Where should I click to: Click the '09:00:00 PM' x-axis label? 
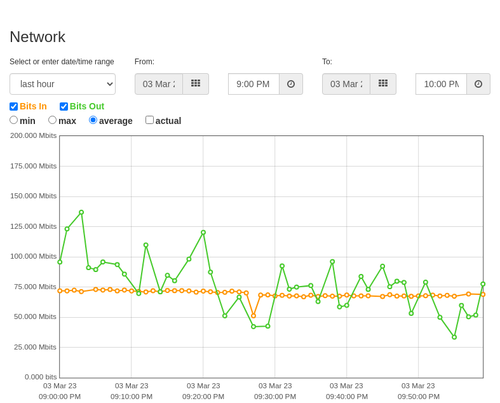60,397
